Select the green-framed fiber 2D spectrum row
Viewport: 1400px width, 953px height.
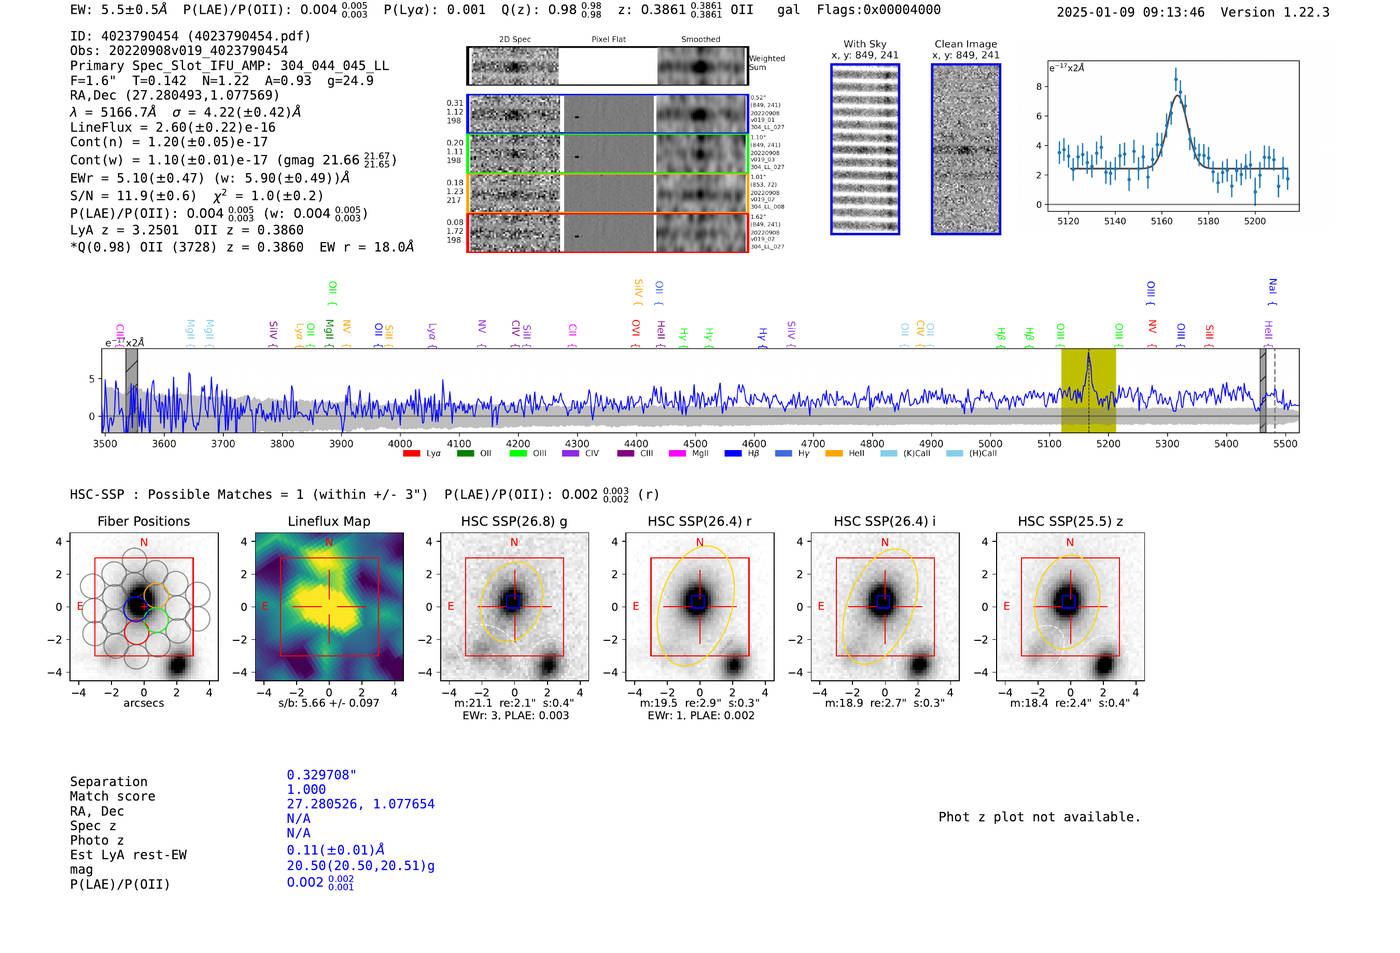[608, 154]
